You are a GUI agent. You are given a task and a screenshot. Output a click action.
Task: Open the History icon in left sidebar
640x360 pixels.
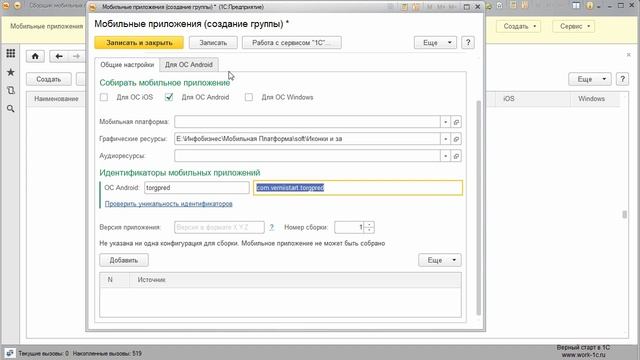(11, 90)
